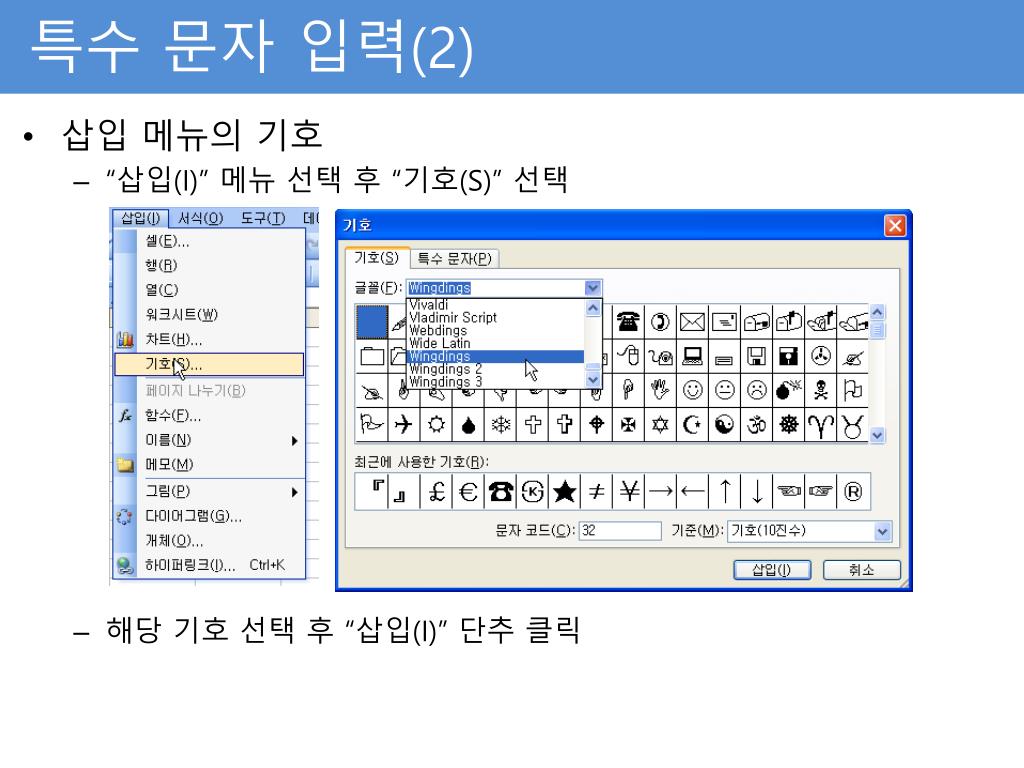The image size is (1024, 768).
Task: Choose the black floppy disk symbol
Action: [788, 356]
